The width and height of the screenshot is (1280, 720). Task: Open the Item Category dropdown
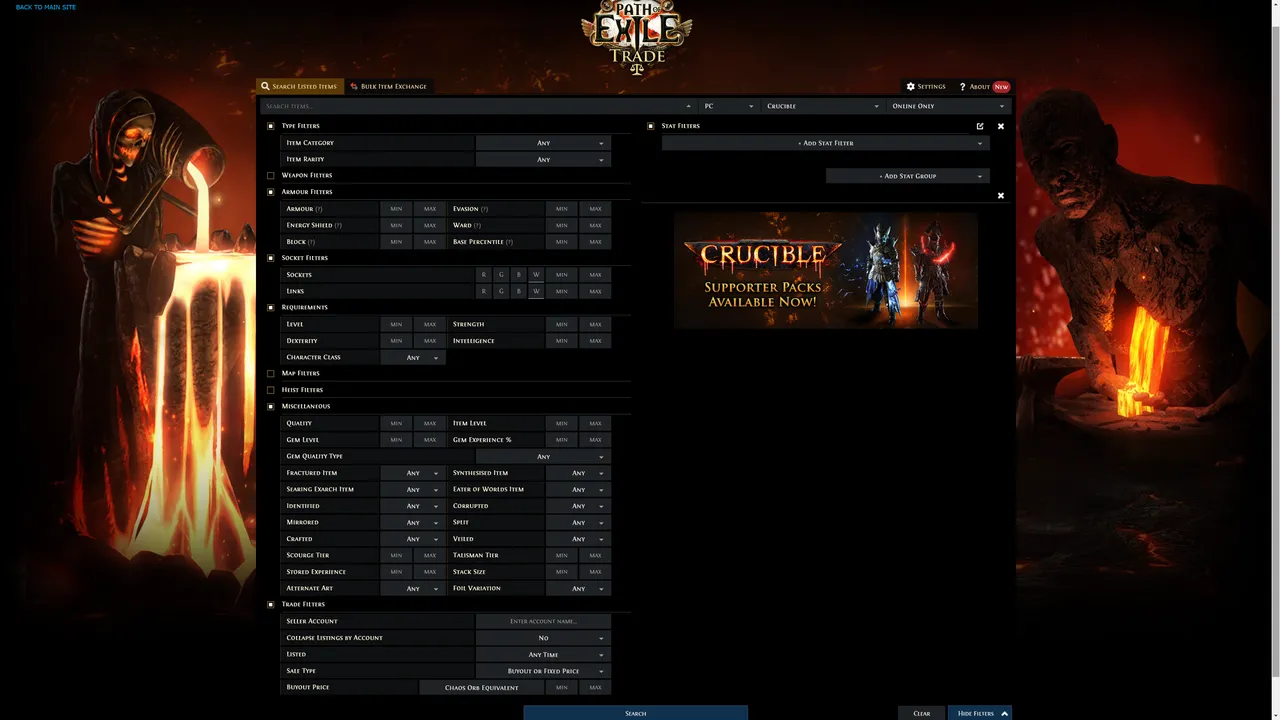pos(543,143)
